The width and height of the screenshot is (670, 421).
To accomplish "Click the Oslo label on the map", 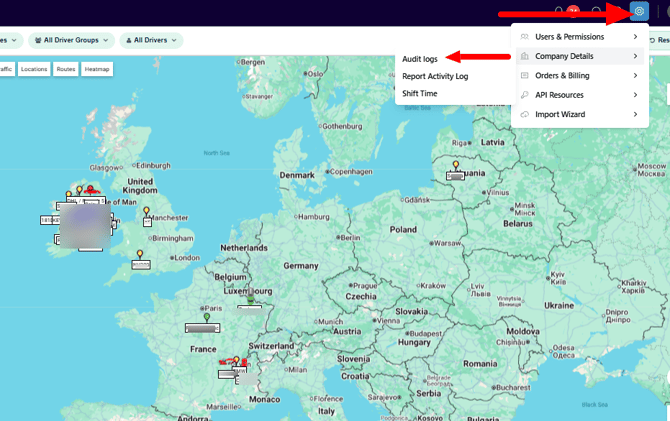I will click(x=315, y=74).
